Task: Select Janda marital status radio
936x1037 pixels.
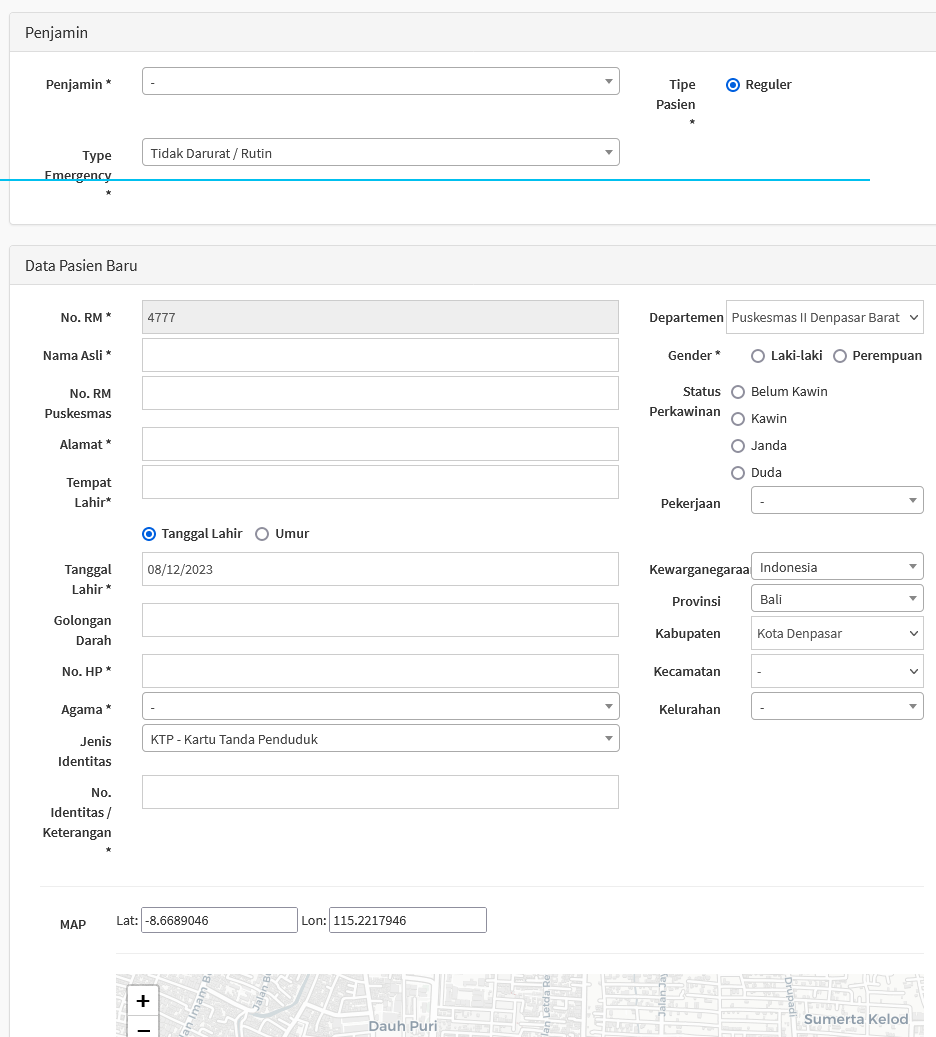Action: (x=738, y=446)
